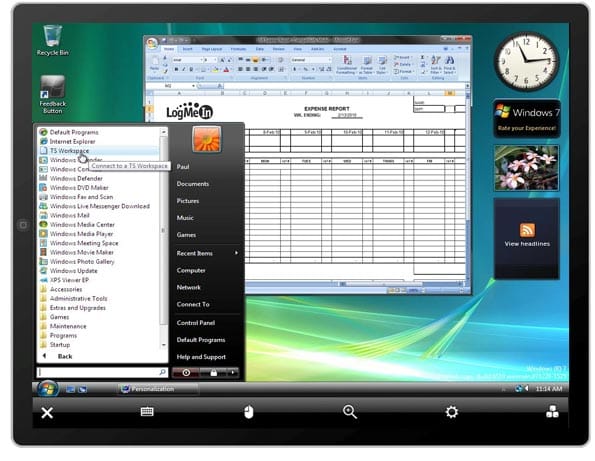The height and width of the screenshot is (461, 595).
Task: Tap the LogMeIn disconnect X icon
Action: point(47,412)
